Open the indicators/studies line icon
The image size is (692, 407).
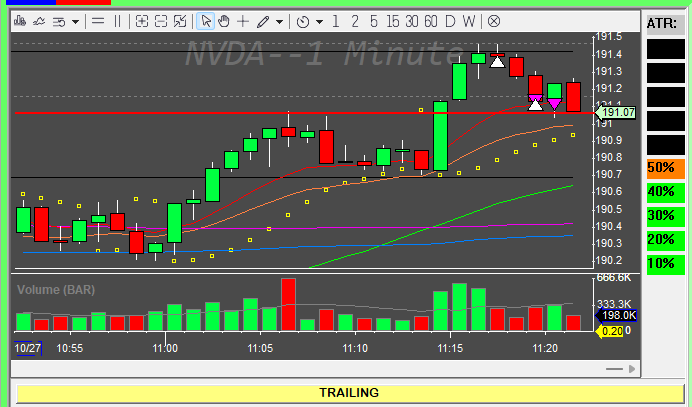[39, 21]
